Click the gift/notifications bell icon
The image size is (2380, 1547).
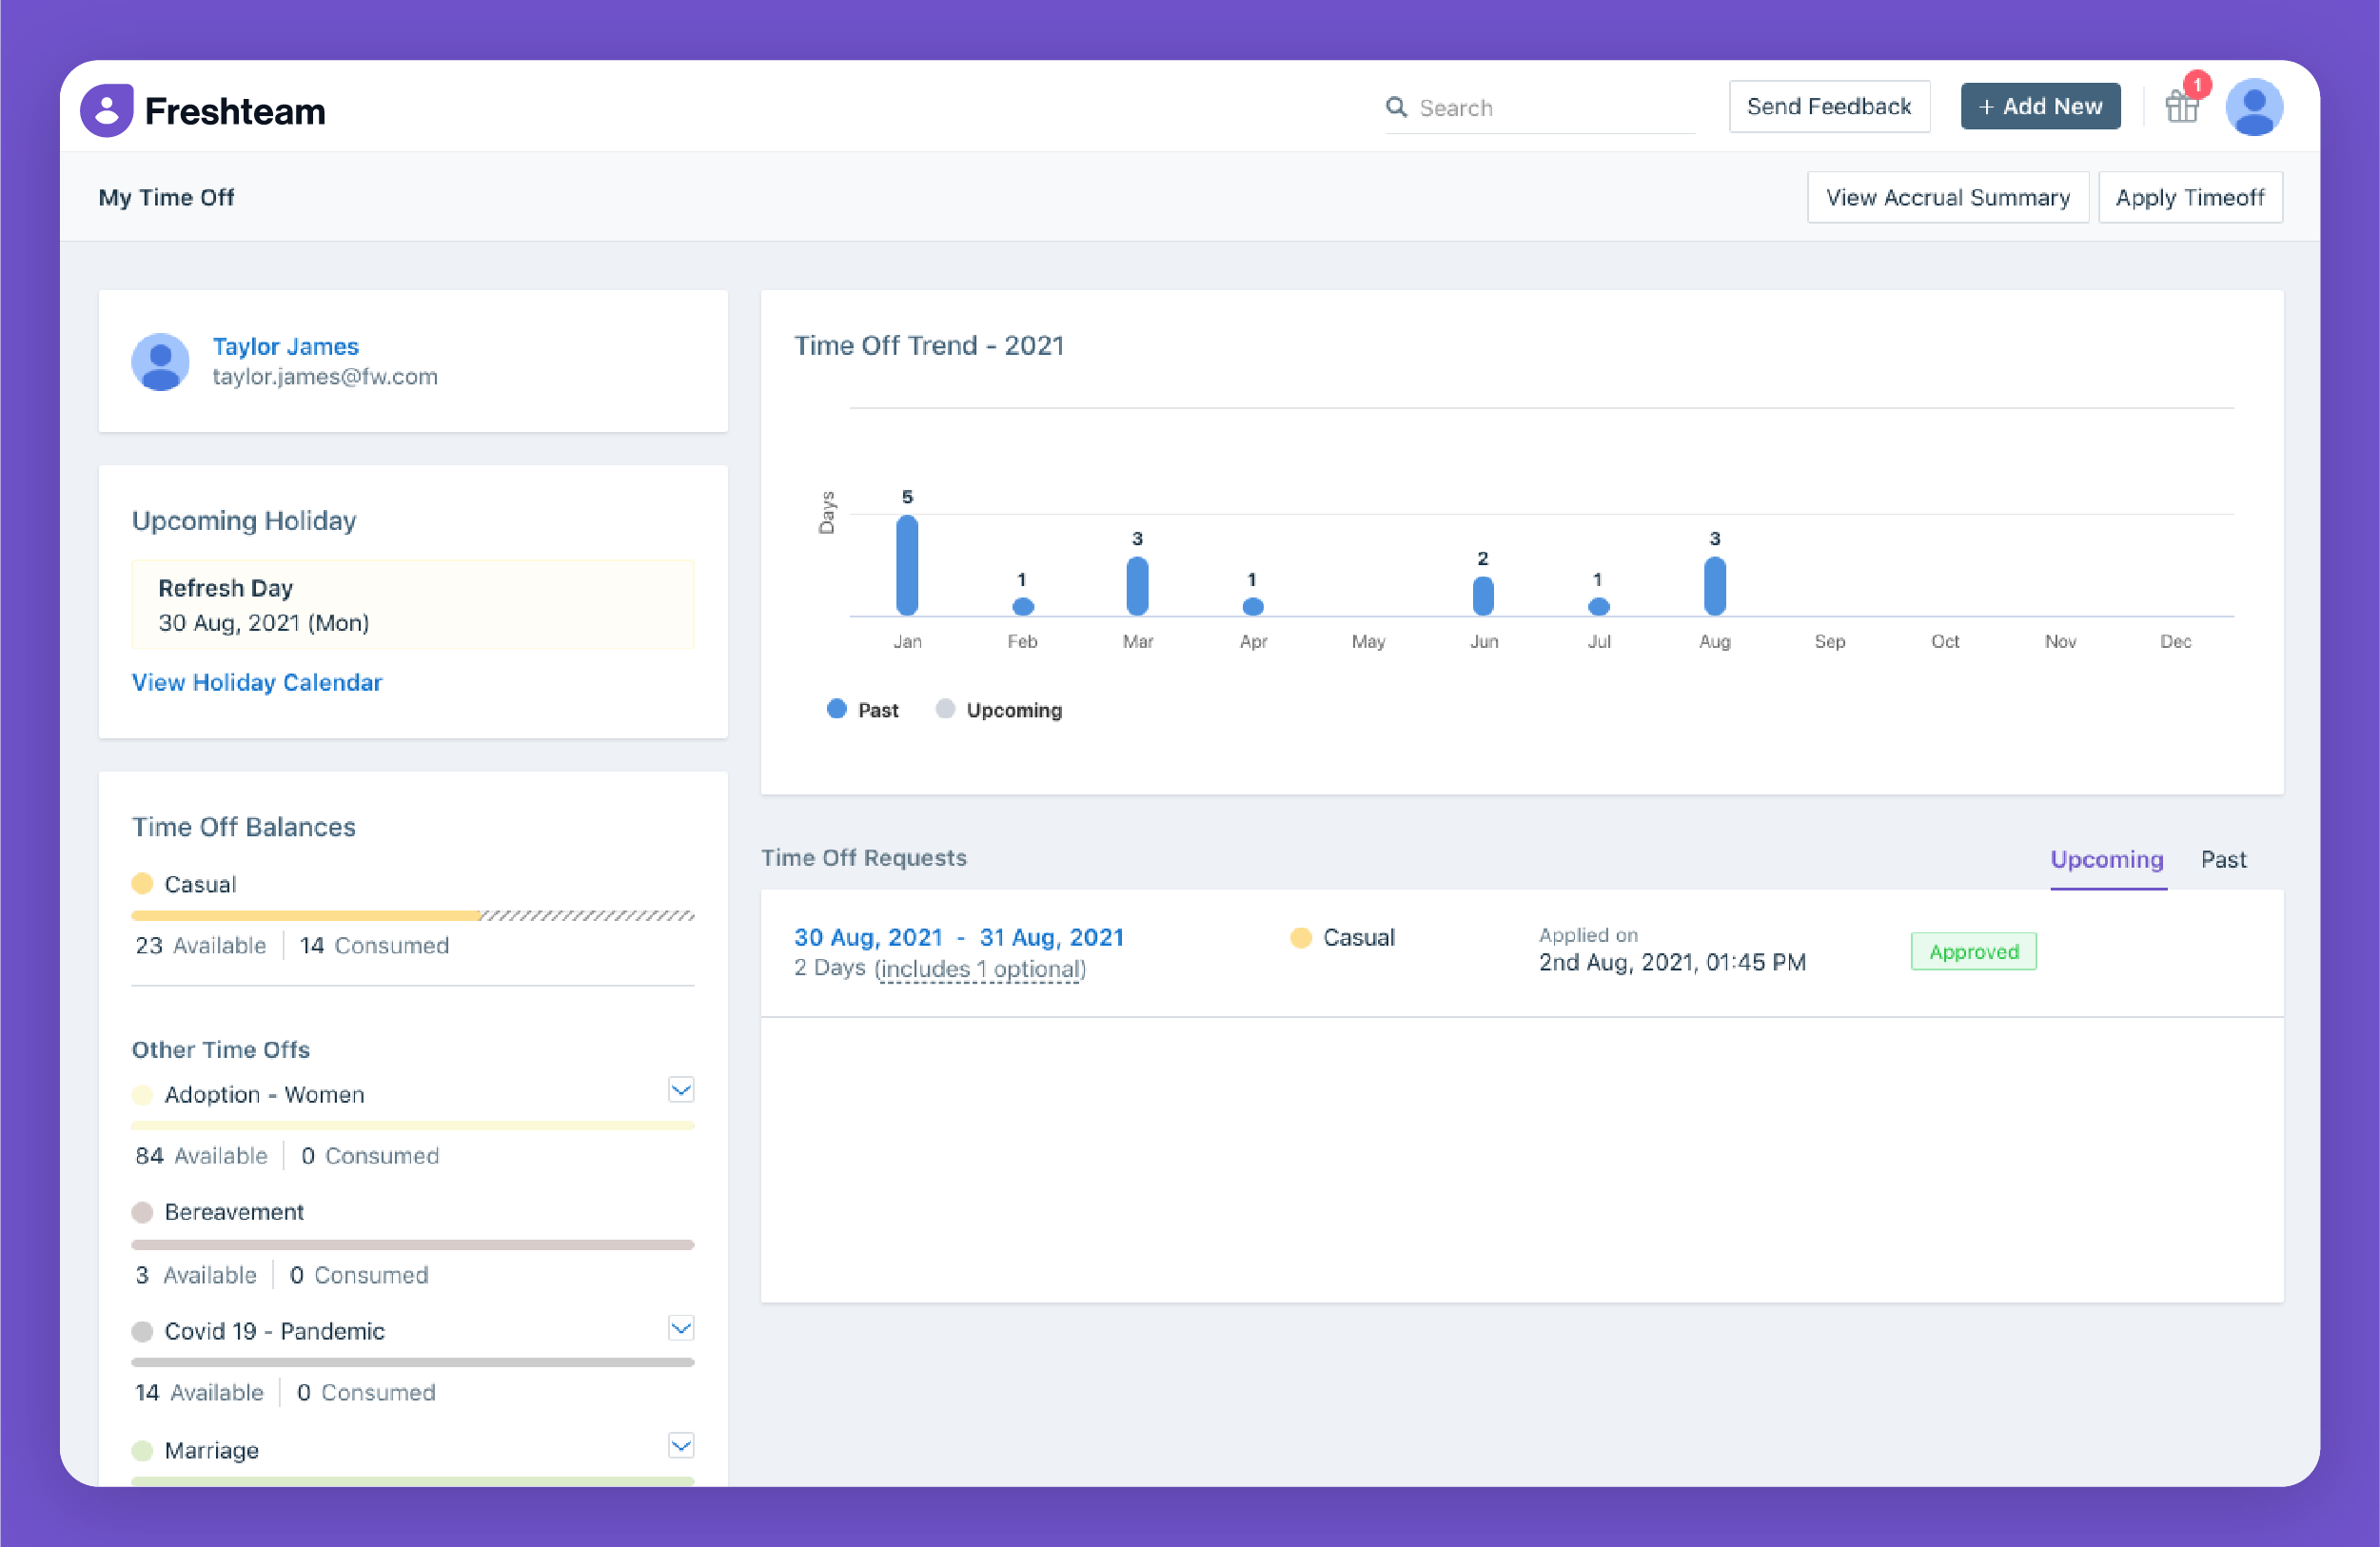(2180, 106)
